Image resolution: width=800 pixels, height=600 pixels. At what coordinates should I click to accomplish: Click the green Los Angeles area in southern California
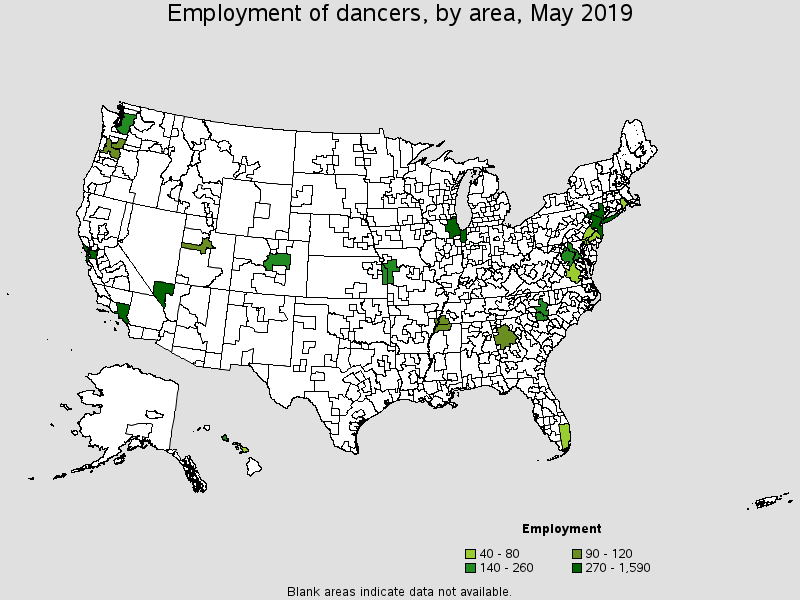pos(123,313)
